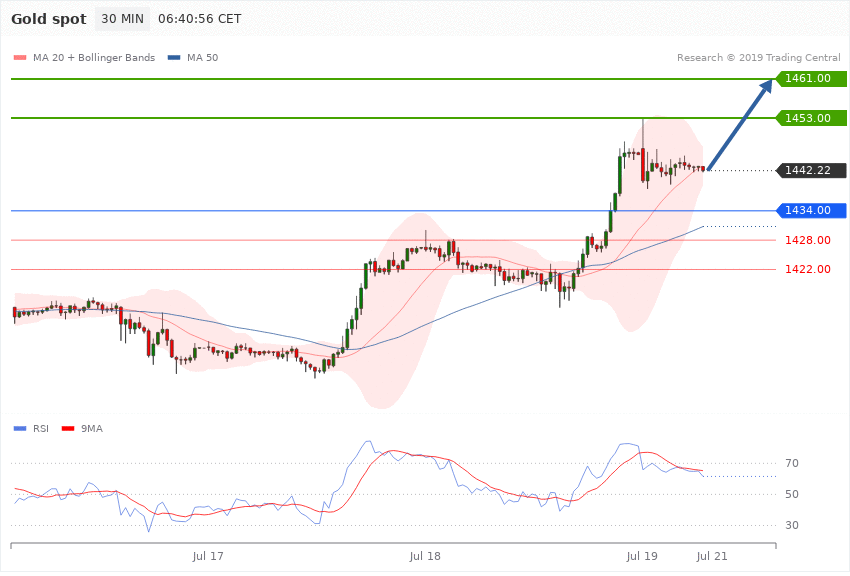Click the blue MA 50 legend swatch
Screen dimensions: 850x576
[x=174, y=57]
